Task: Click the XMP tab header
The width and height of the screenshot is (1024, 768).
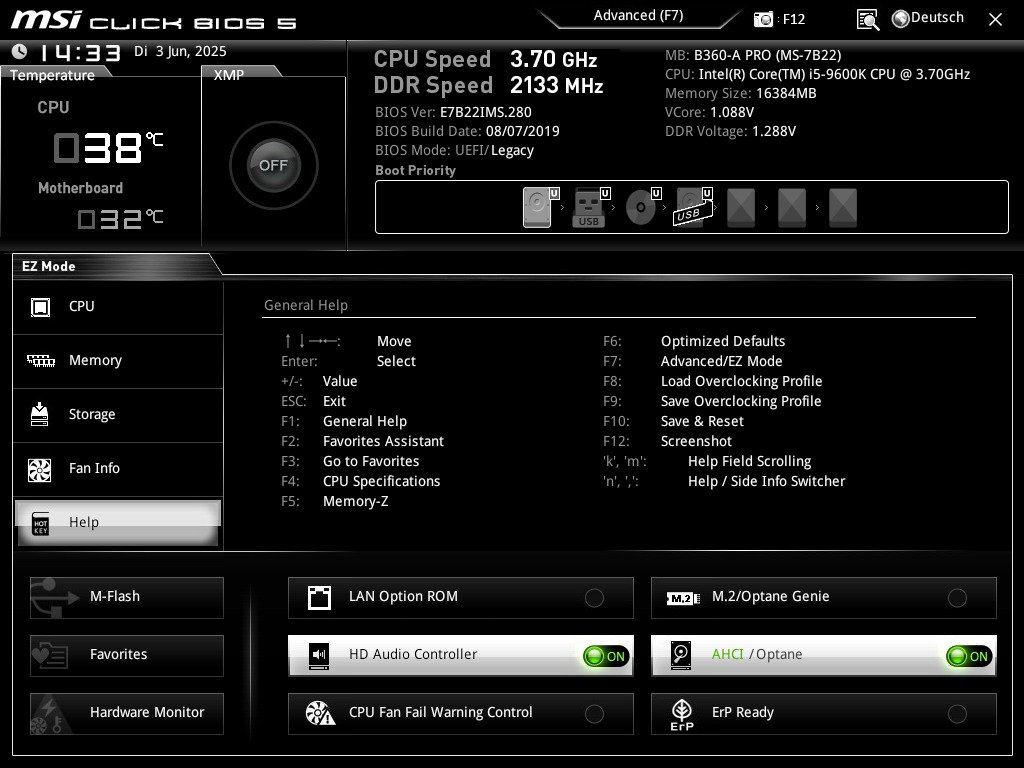Action: [x=229, y=75]
